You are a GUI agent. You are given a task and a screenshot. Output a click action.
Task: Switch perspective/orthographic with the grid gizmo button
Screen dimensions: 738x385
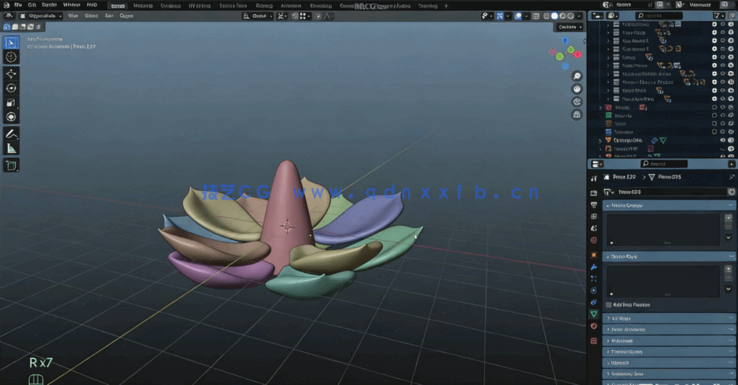pyautogui.click(x=577, y=114)
